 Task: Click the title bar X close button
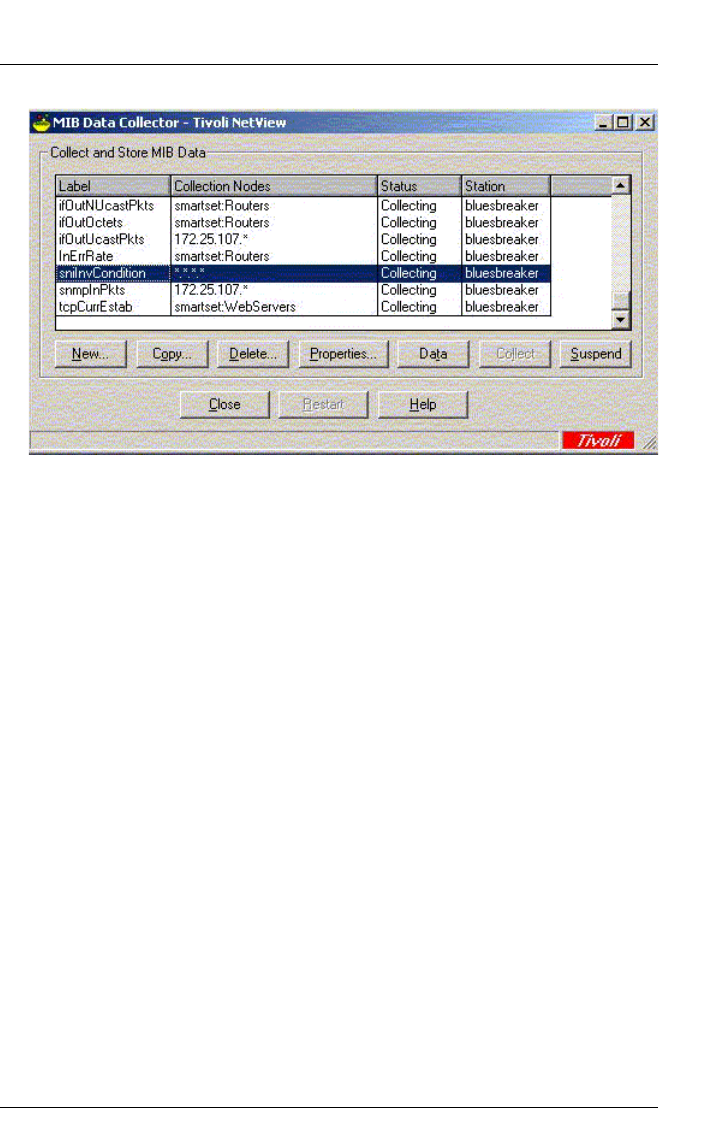pos(644,123)
